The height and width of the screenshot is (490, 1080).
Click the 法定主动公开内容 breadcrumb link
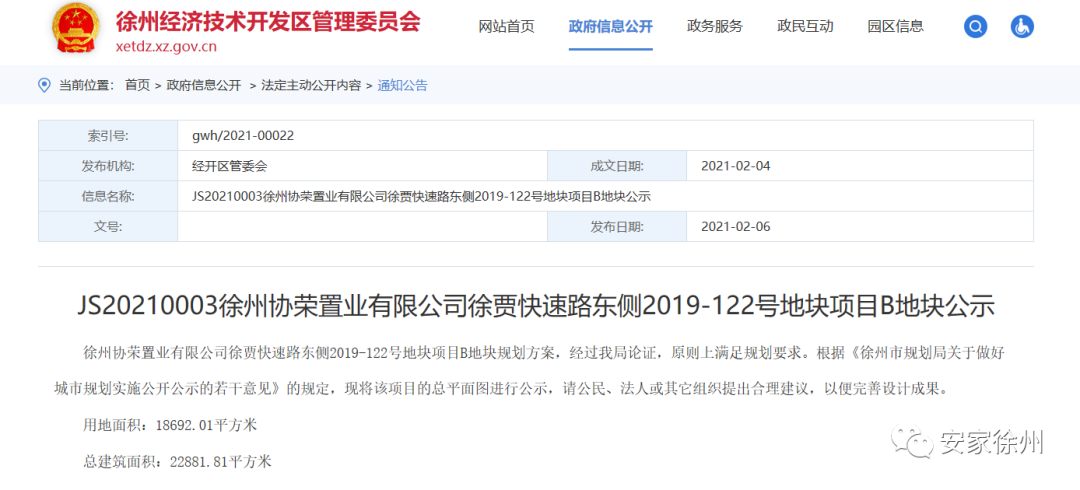pos(311,85)
